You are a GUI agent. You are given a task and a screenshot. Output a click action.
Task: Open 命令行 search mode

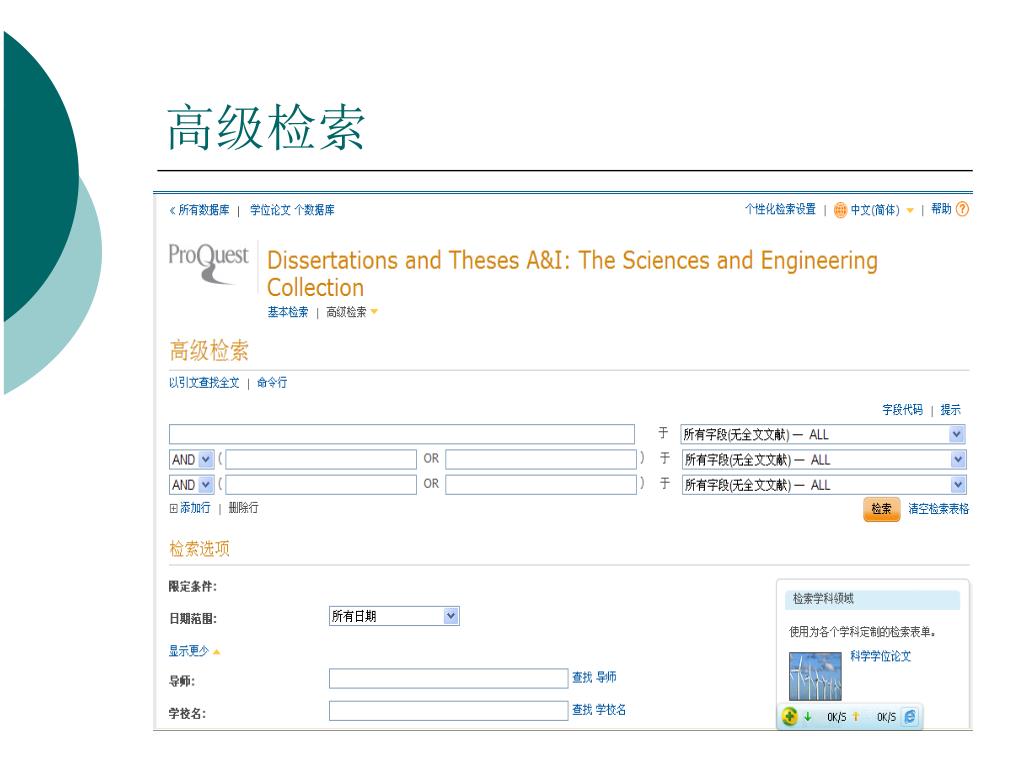272,383
